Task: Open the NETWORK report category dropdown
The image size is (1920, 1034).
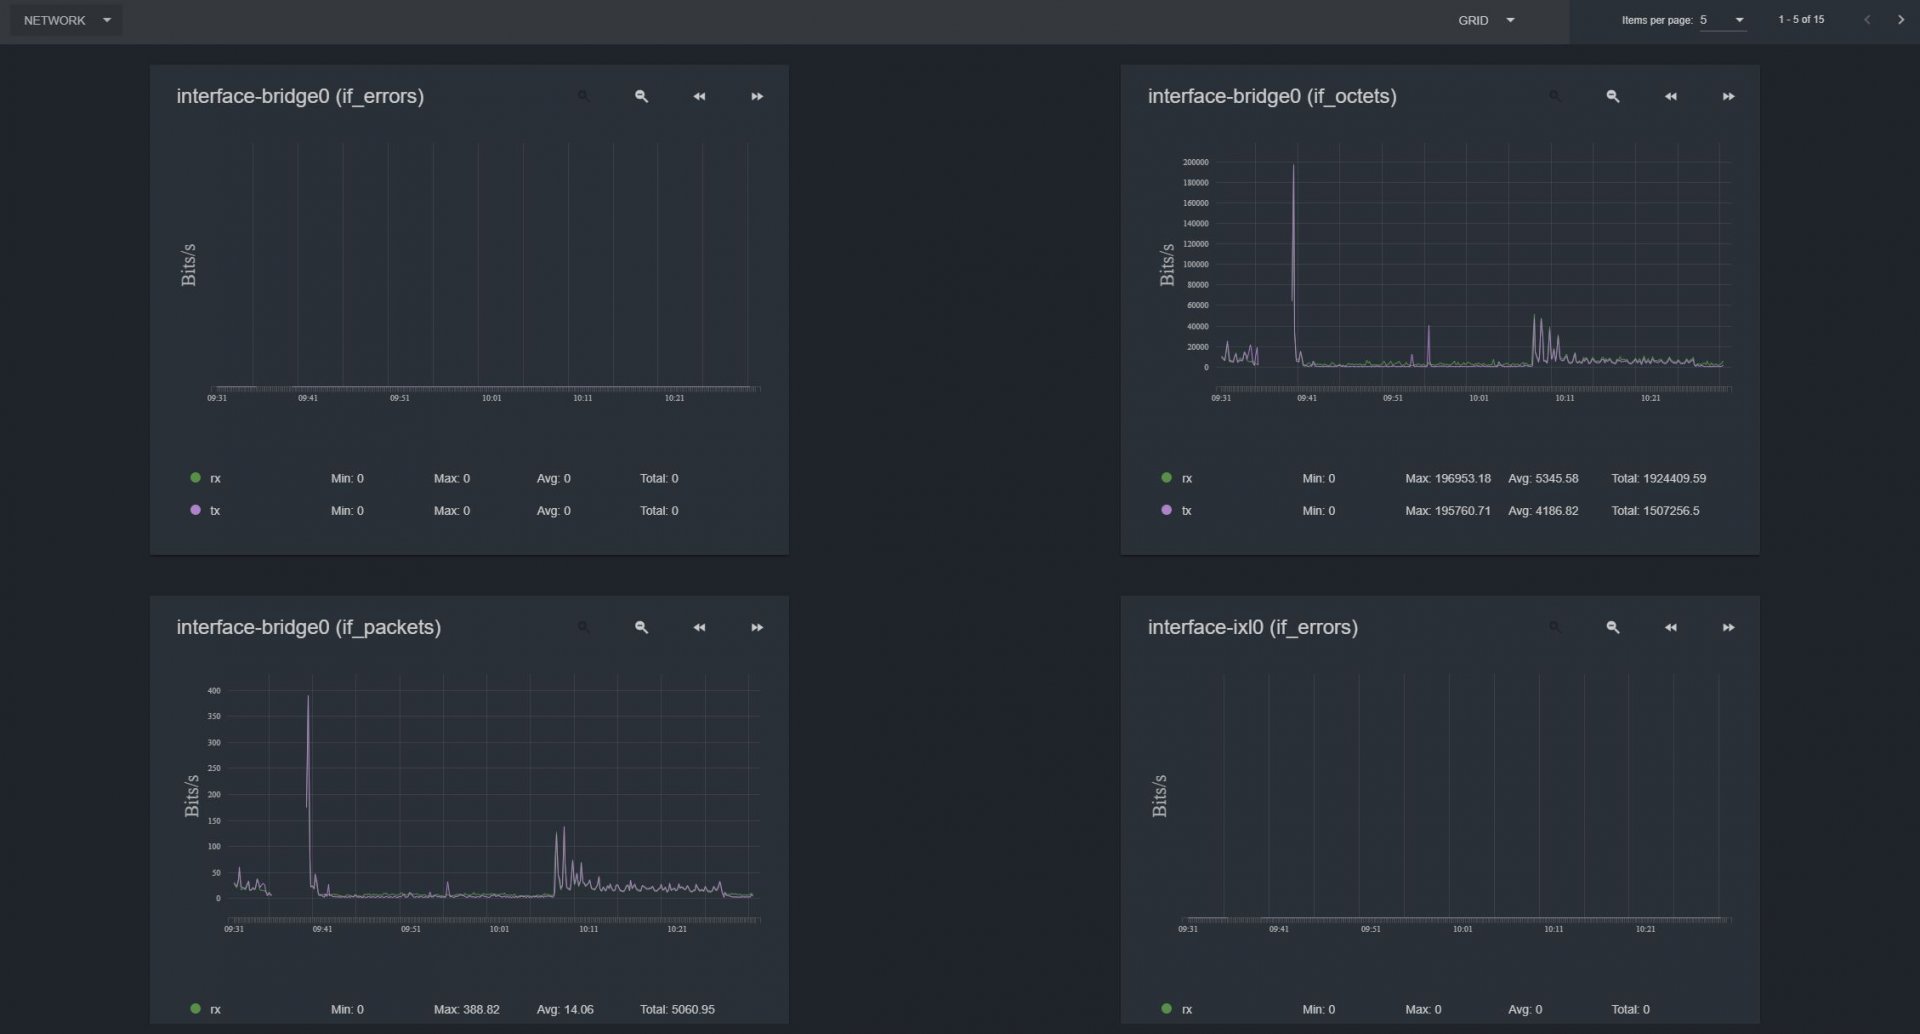Action: (66, 20)
